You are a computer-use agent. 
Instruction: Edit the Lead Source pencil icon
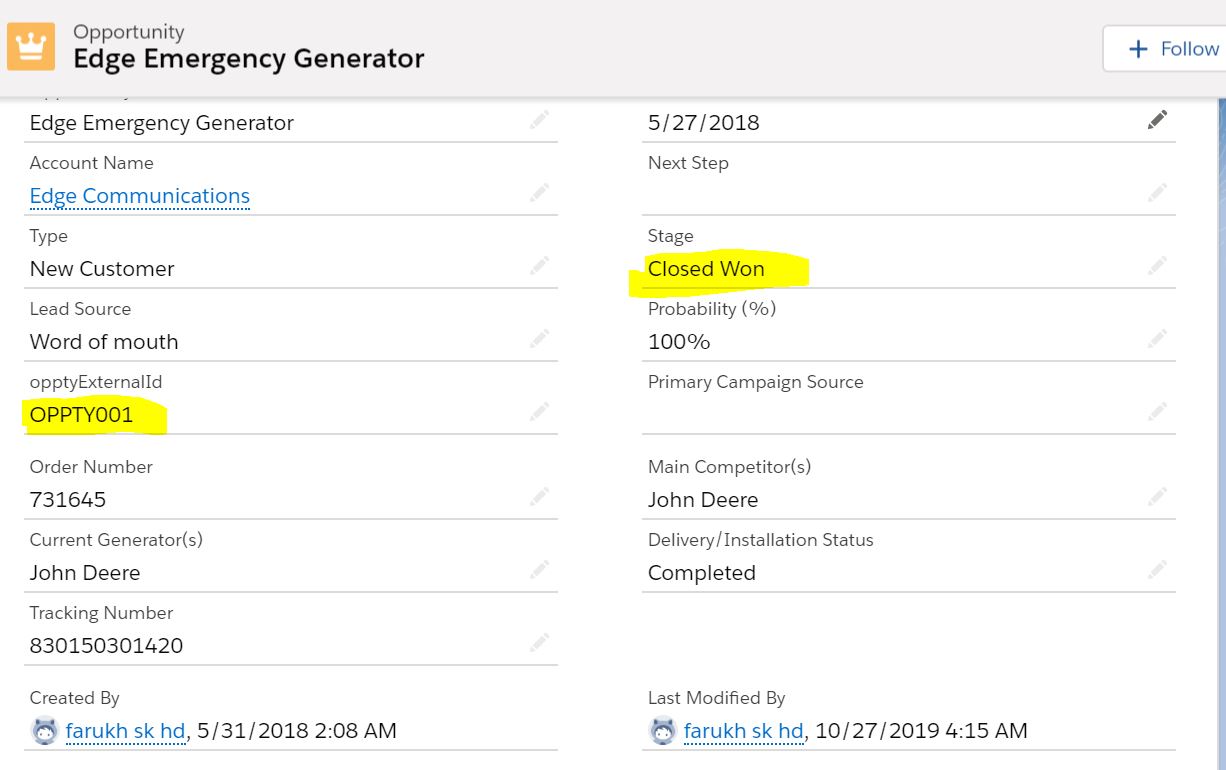[x=539, y=339]
